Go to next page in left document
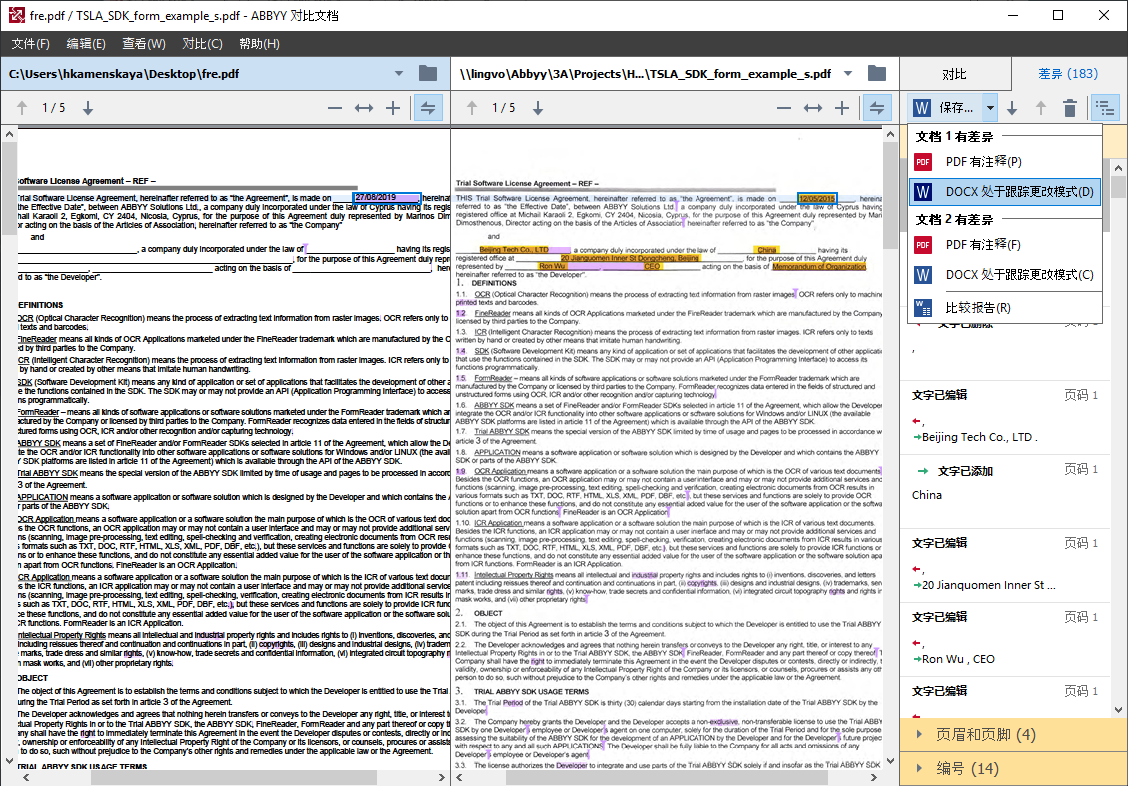 click(88, 108)
